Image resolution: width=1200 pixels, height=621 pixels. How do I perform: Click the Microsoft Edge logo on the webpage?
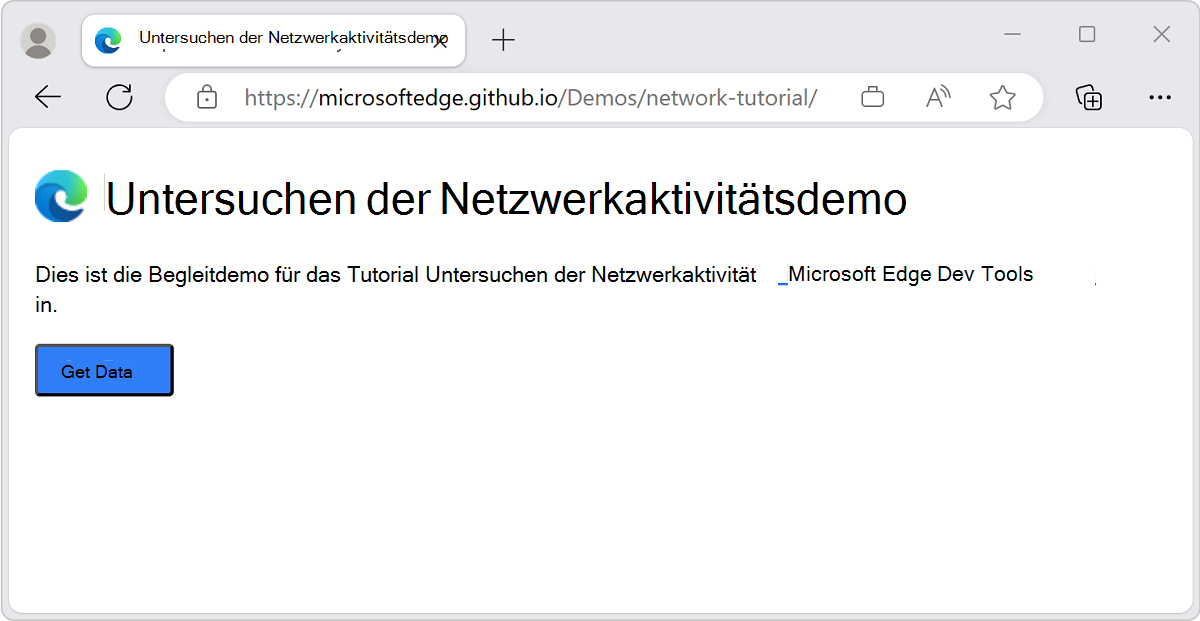[x=59, y=197]
